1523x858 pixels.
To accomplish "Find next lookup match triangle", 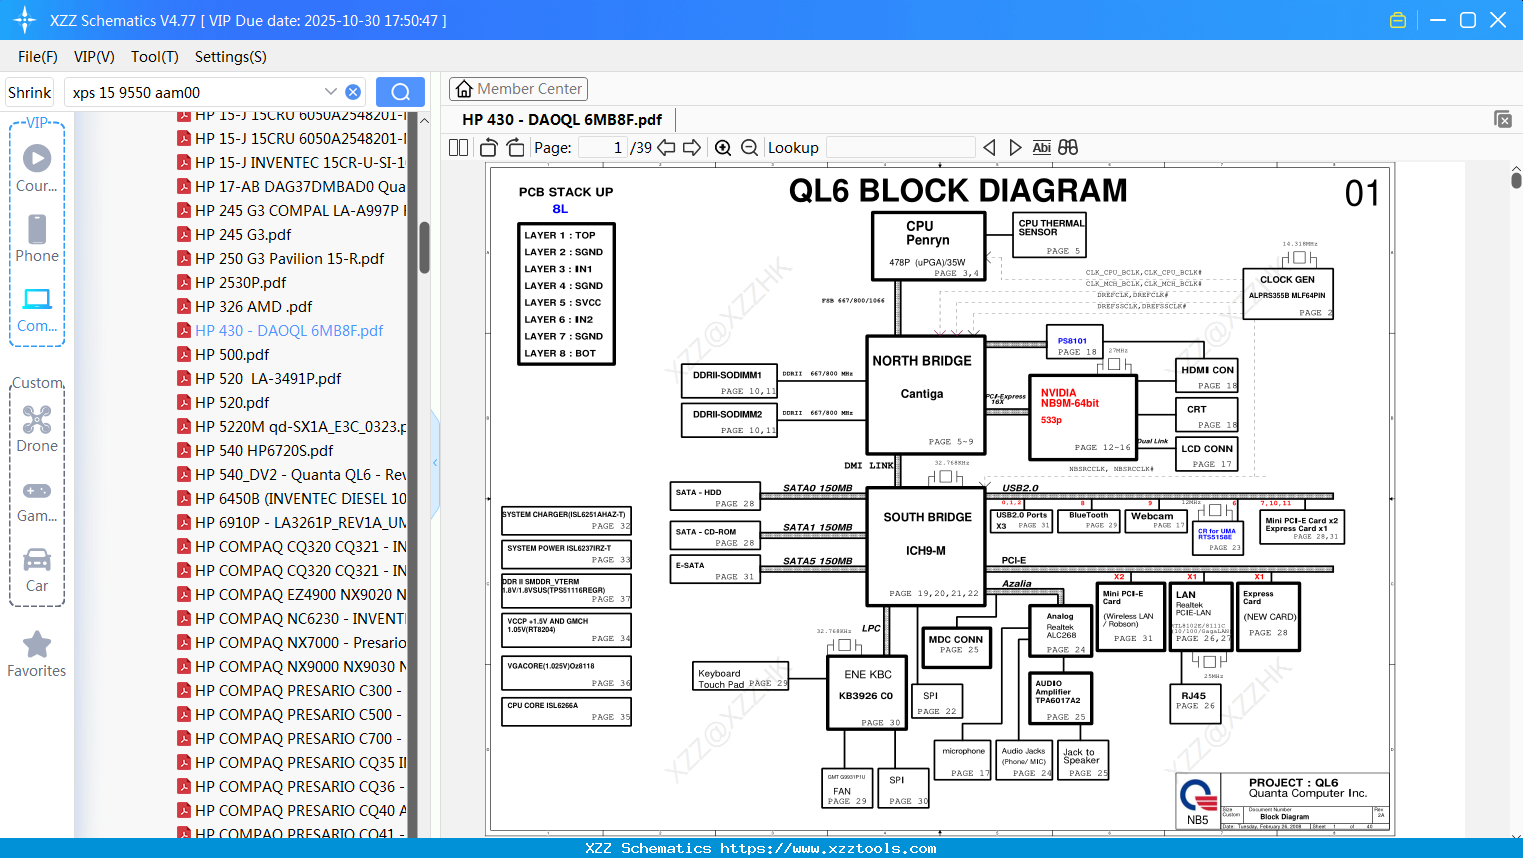I will pos(1015,148).
